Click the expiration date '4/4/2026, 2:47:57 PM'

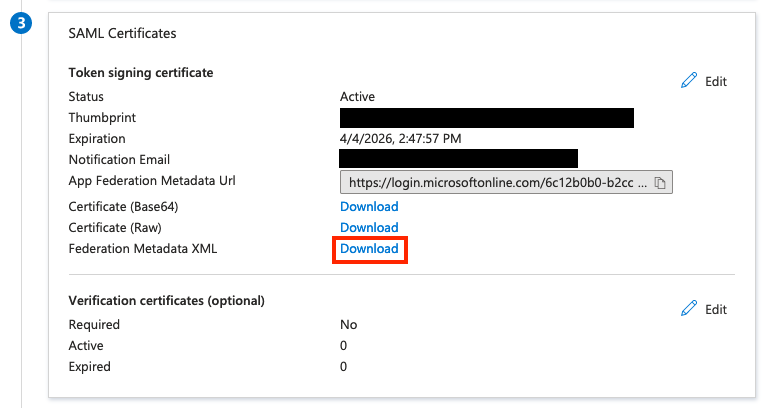(401, 139)
